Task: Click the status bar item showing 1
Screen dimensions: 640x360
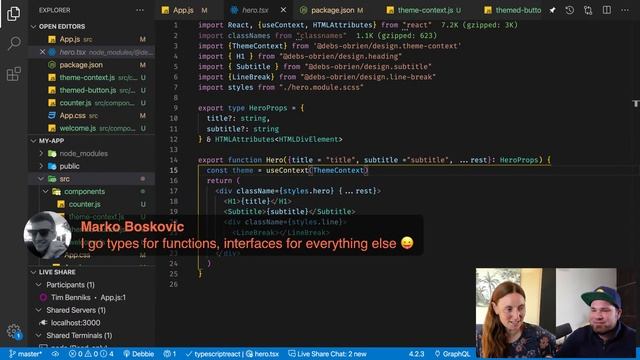Action: coord(170,354)
